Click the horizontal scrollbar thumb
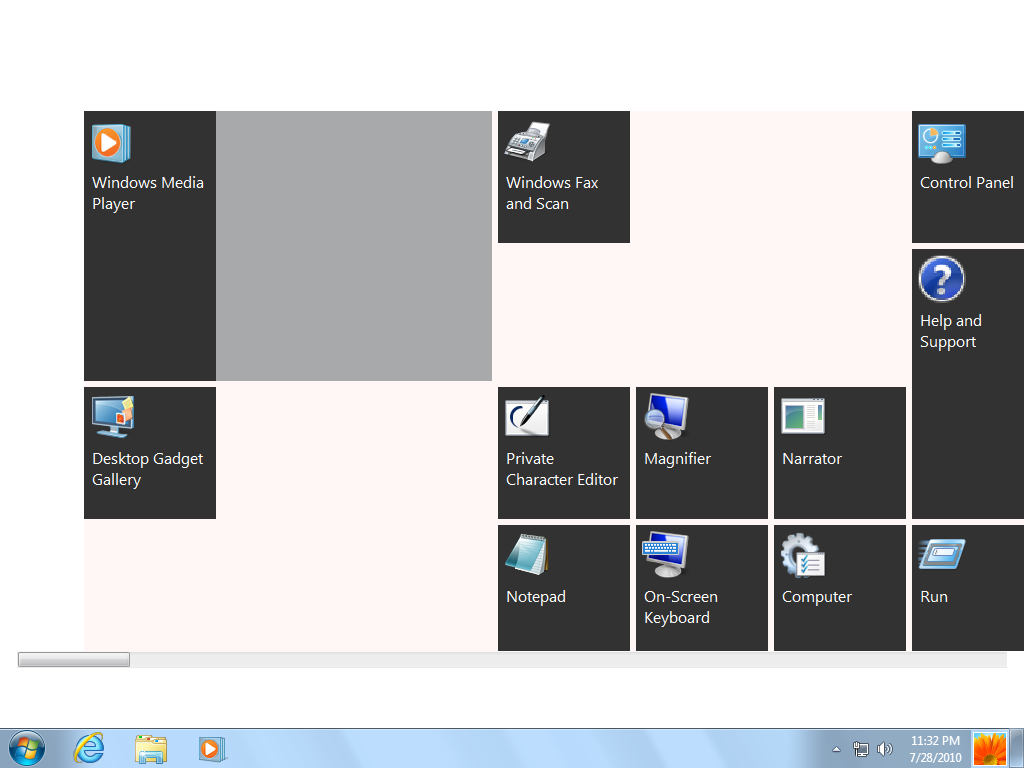The height and width of the screenshot is (768, 1024). tap(74, 660)
